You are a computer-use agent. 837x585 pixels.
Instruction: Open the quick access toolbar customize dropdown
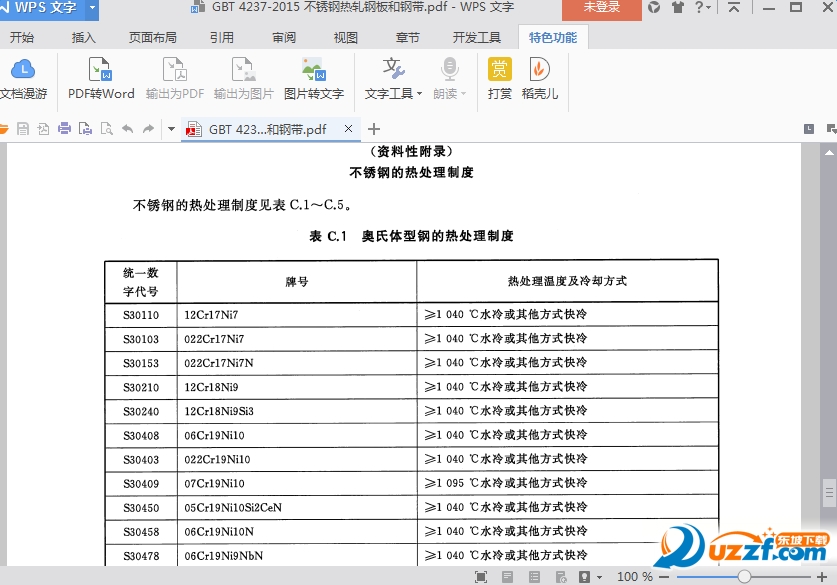pos(171,129)
